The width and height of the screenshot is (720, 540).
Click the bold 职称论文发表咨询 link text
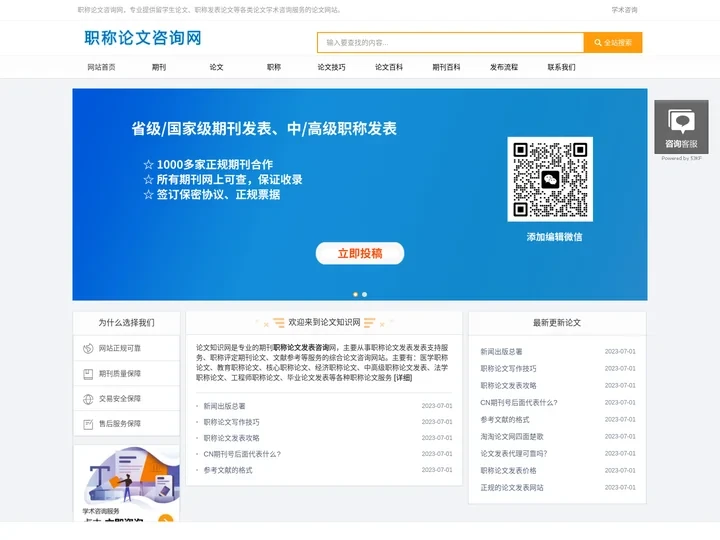(302, 348)
